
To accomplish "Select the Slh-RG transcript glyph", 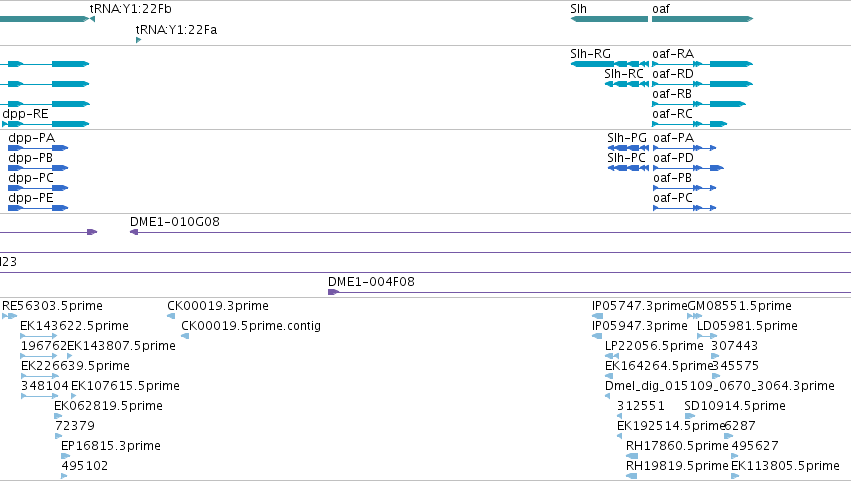I will [609, 64].
